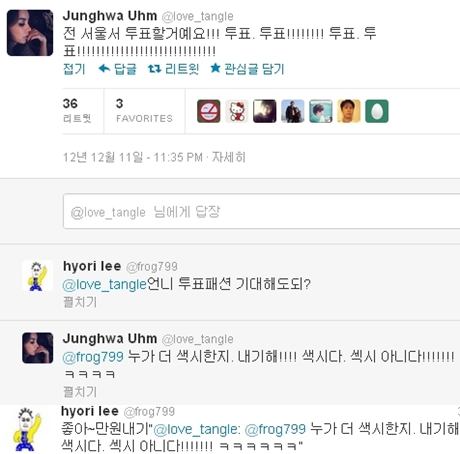Open the no-smoking sign avatar among retweeters
The image size is (460, 454).
209,111
